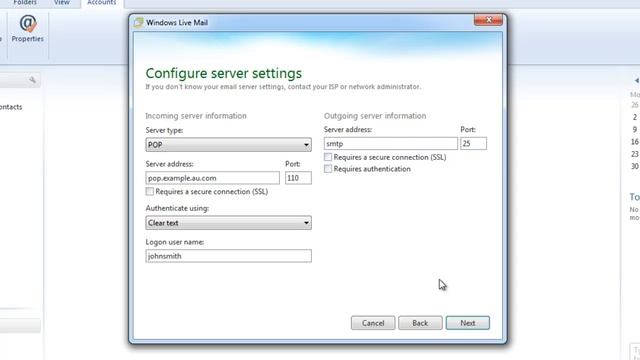Open the Server type POP dropdown

coord(229,145)
